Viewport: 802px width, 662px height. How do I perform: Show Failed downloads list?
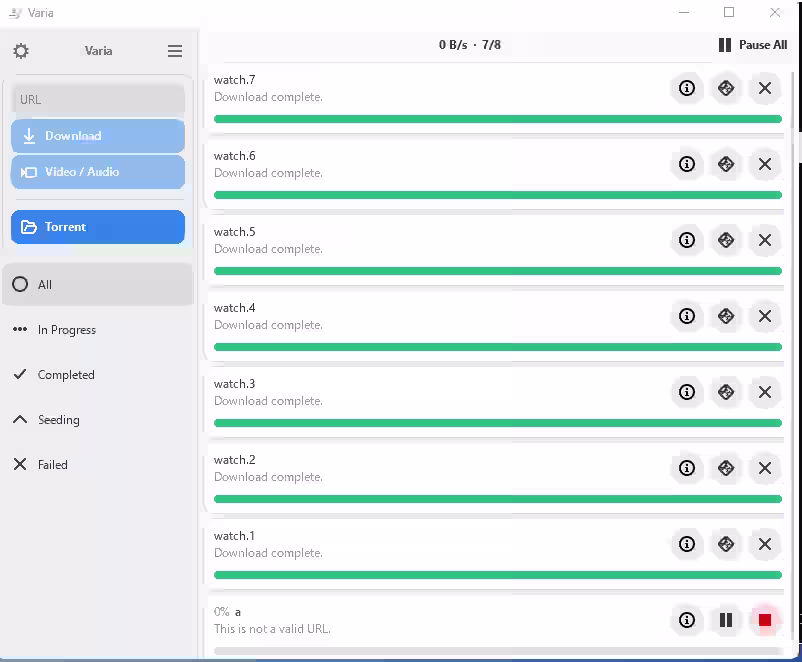coord(98,465)
